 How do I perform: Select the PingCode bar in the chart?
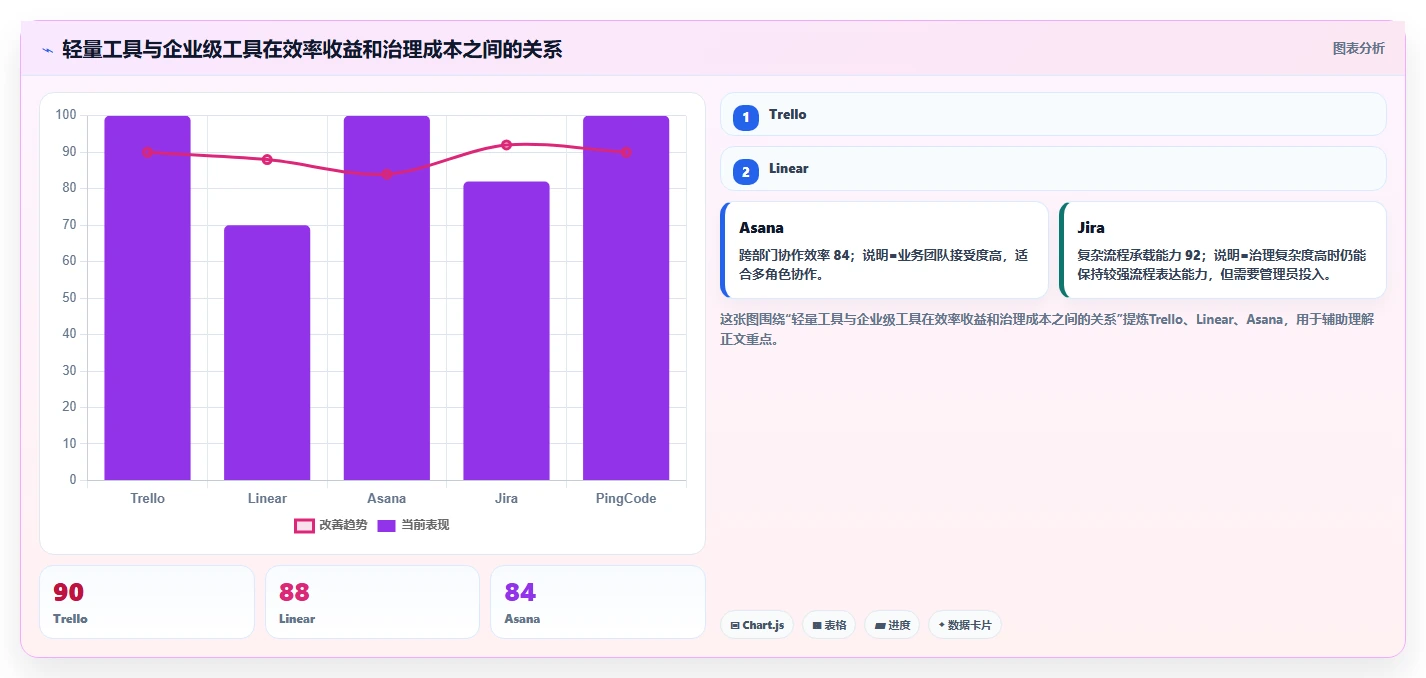click(x=626, y=298)
